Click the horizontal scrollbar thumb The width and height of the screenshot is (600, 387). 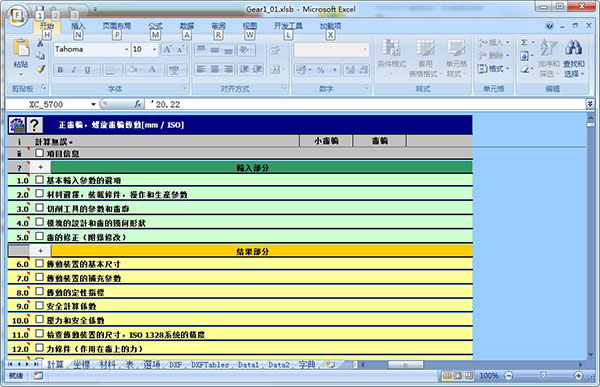coord(405,364)
